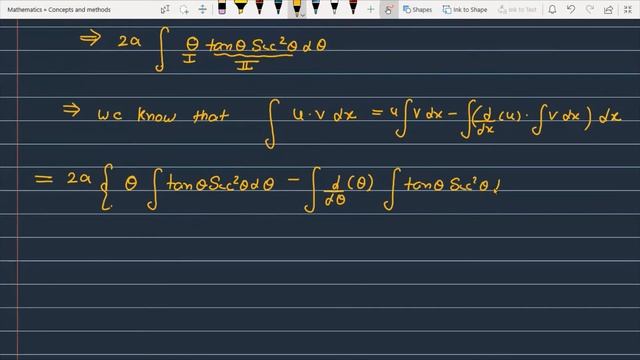Viewport: 640px width, 360px height.
Task: Select the yellow highlighter pen
Action: pos(240,8)
